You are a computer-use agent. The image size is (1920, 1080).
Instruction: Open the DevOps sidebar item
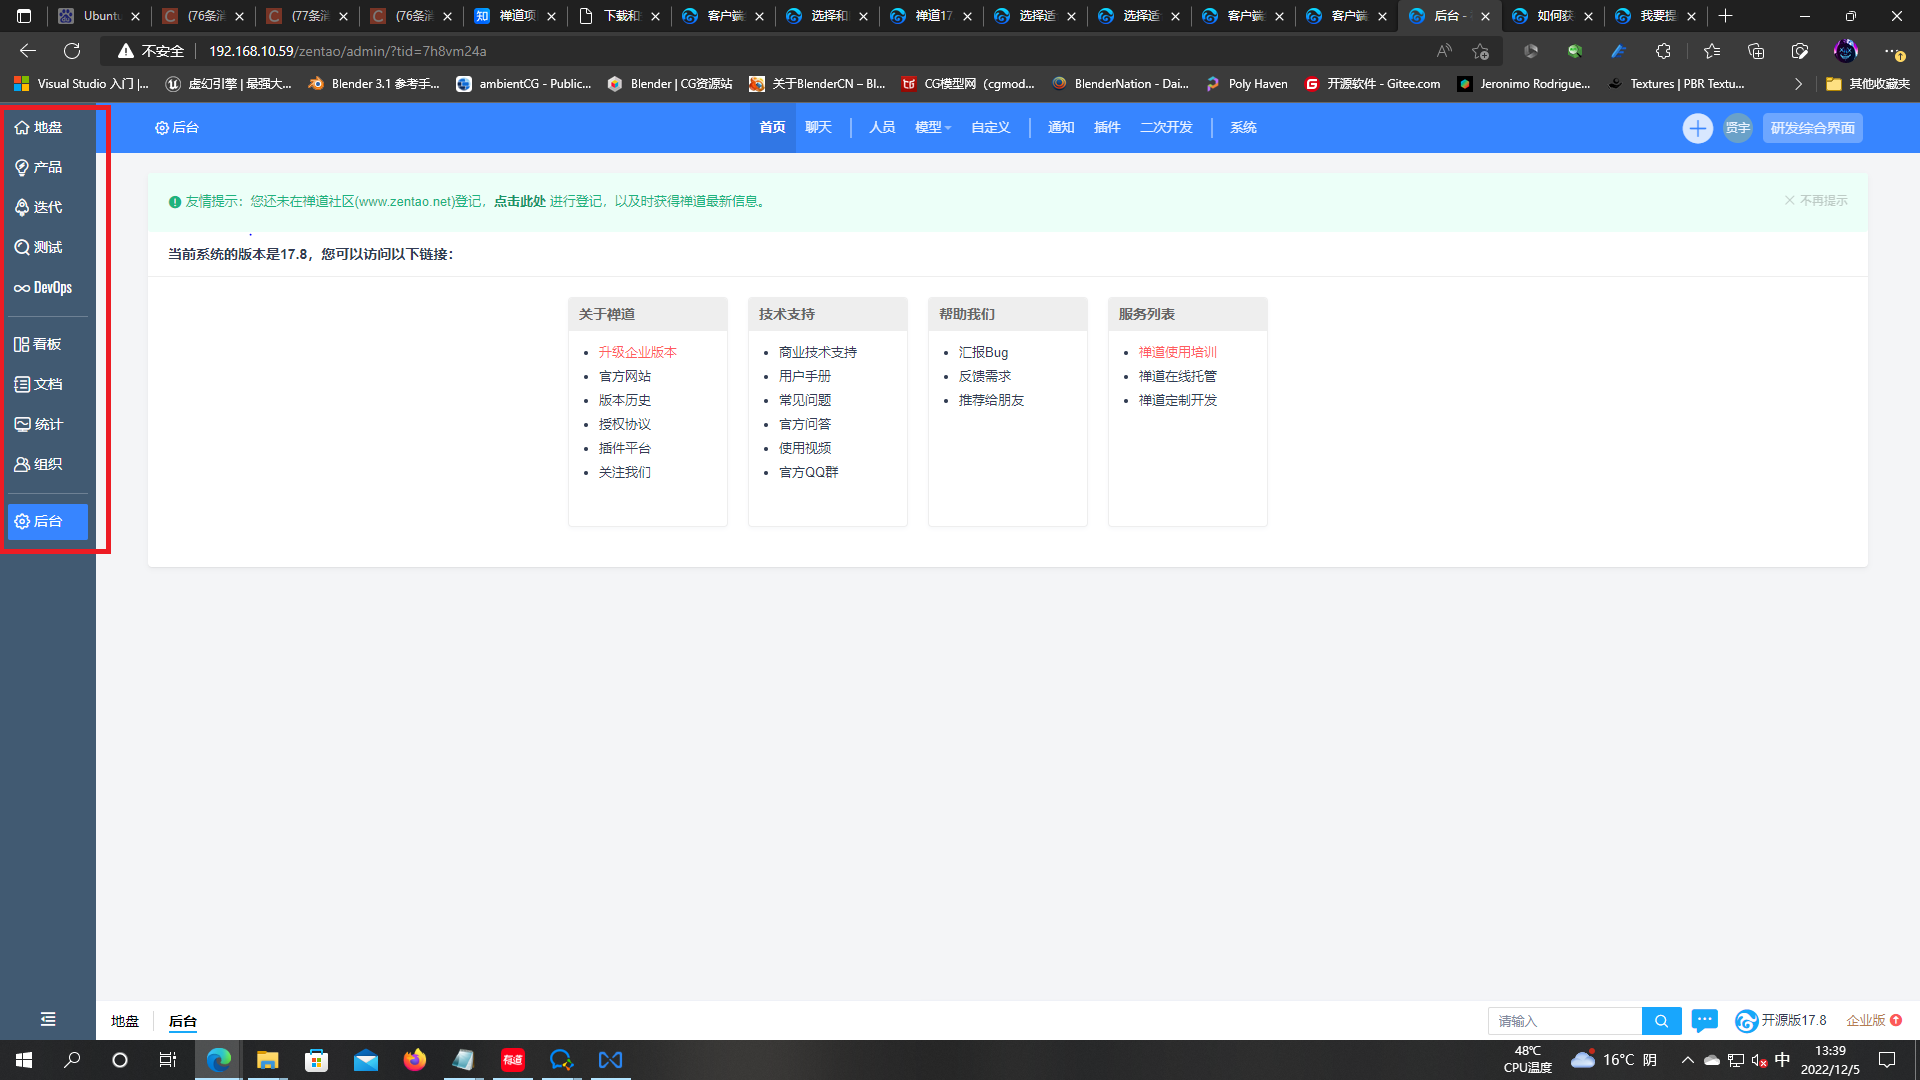pyautogui.click(x=43, y=288)
